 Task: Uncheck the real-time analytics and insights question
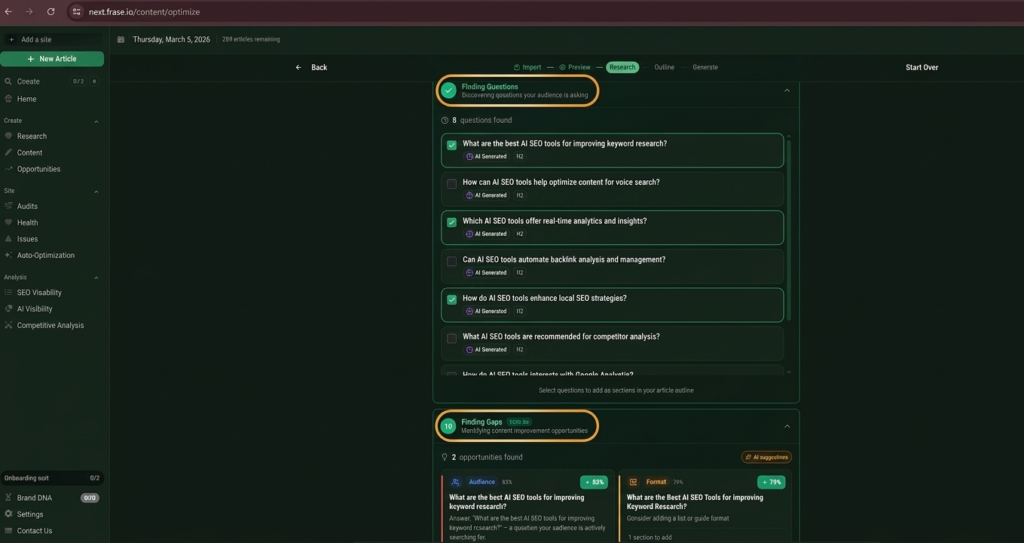point(452,222)
